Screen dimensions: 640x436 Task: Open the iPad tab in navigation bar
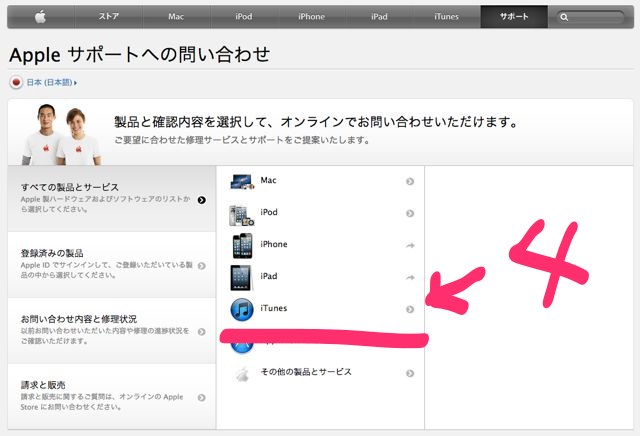(x=379, y=17)
